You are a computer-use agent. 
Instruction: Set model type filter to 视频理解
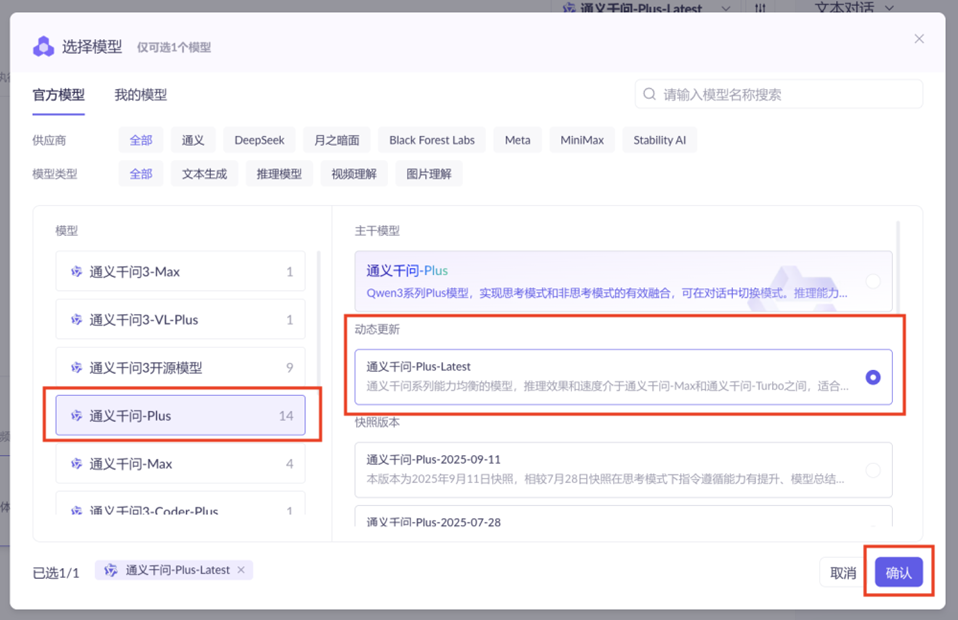[x=354, y=174]
